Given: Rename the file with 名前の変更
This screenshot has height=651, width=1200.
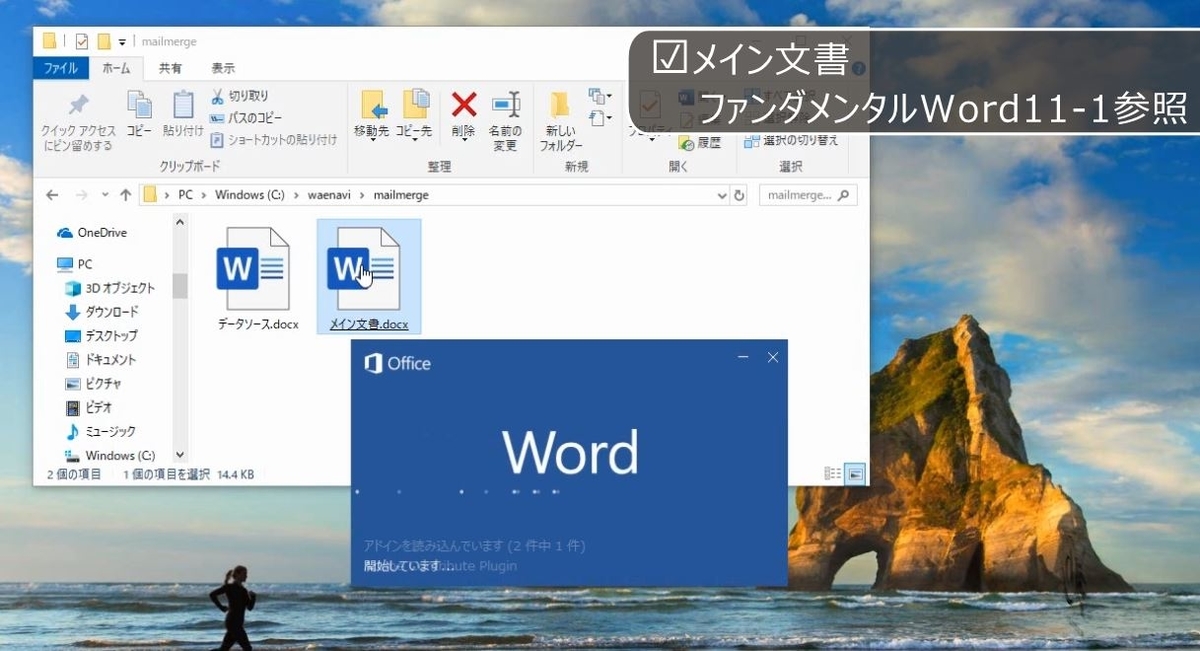Looking at the screenshot, I should [505, 120].
